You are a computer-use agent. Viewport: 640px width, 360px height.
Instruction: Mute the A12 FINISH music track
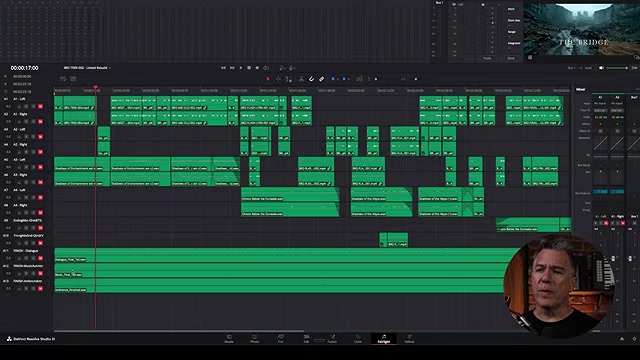coord(40,273)
